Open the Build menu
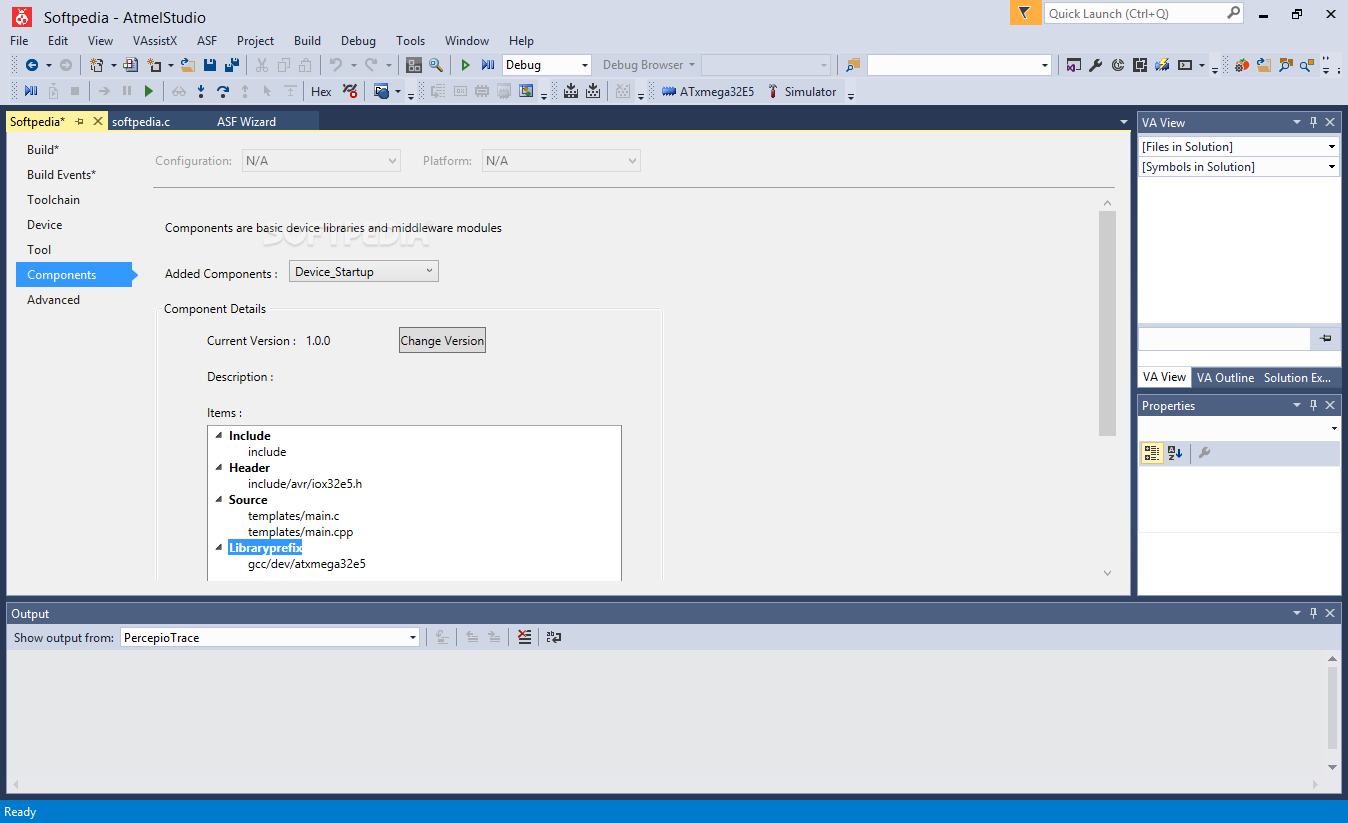The height and width of the screenshot is (823, 1348). pos(307,41)
